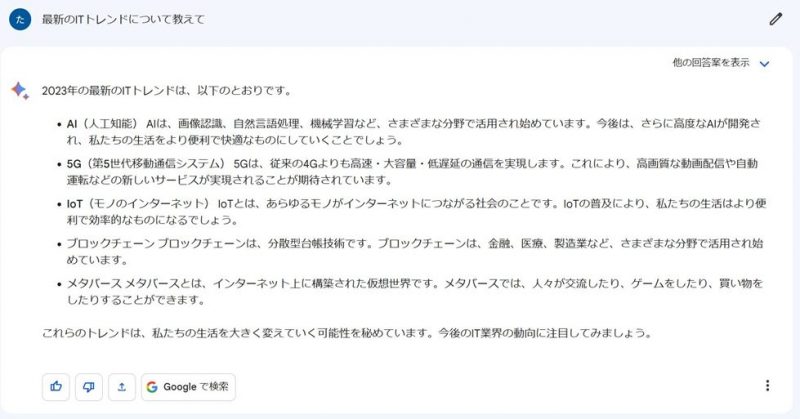The height and width of the screenshot is (419, 800).
Task: Click the intro sentence starting with '2023年の最新'
Action: click(167, 91)
